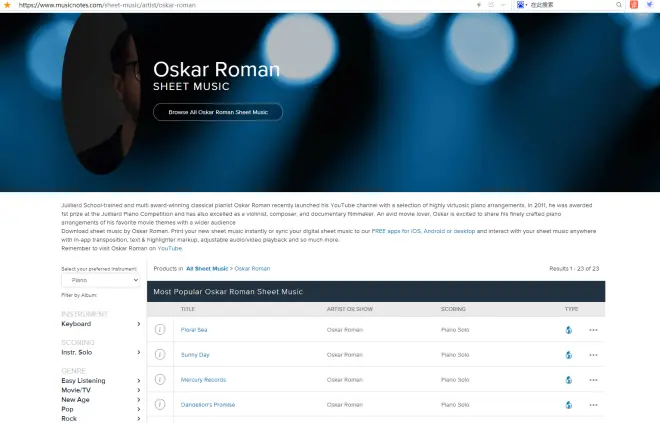Visit the YouTube link in description
The image size is (660, 423).
pos(170,248)
